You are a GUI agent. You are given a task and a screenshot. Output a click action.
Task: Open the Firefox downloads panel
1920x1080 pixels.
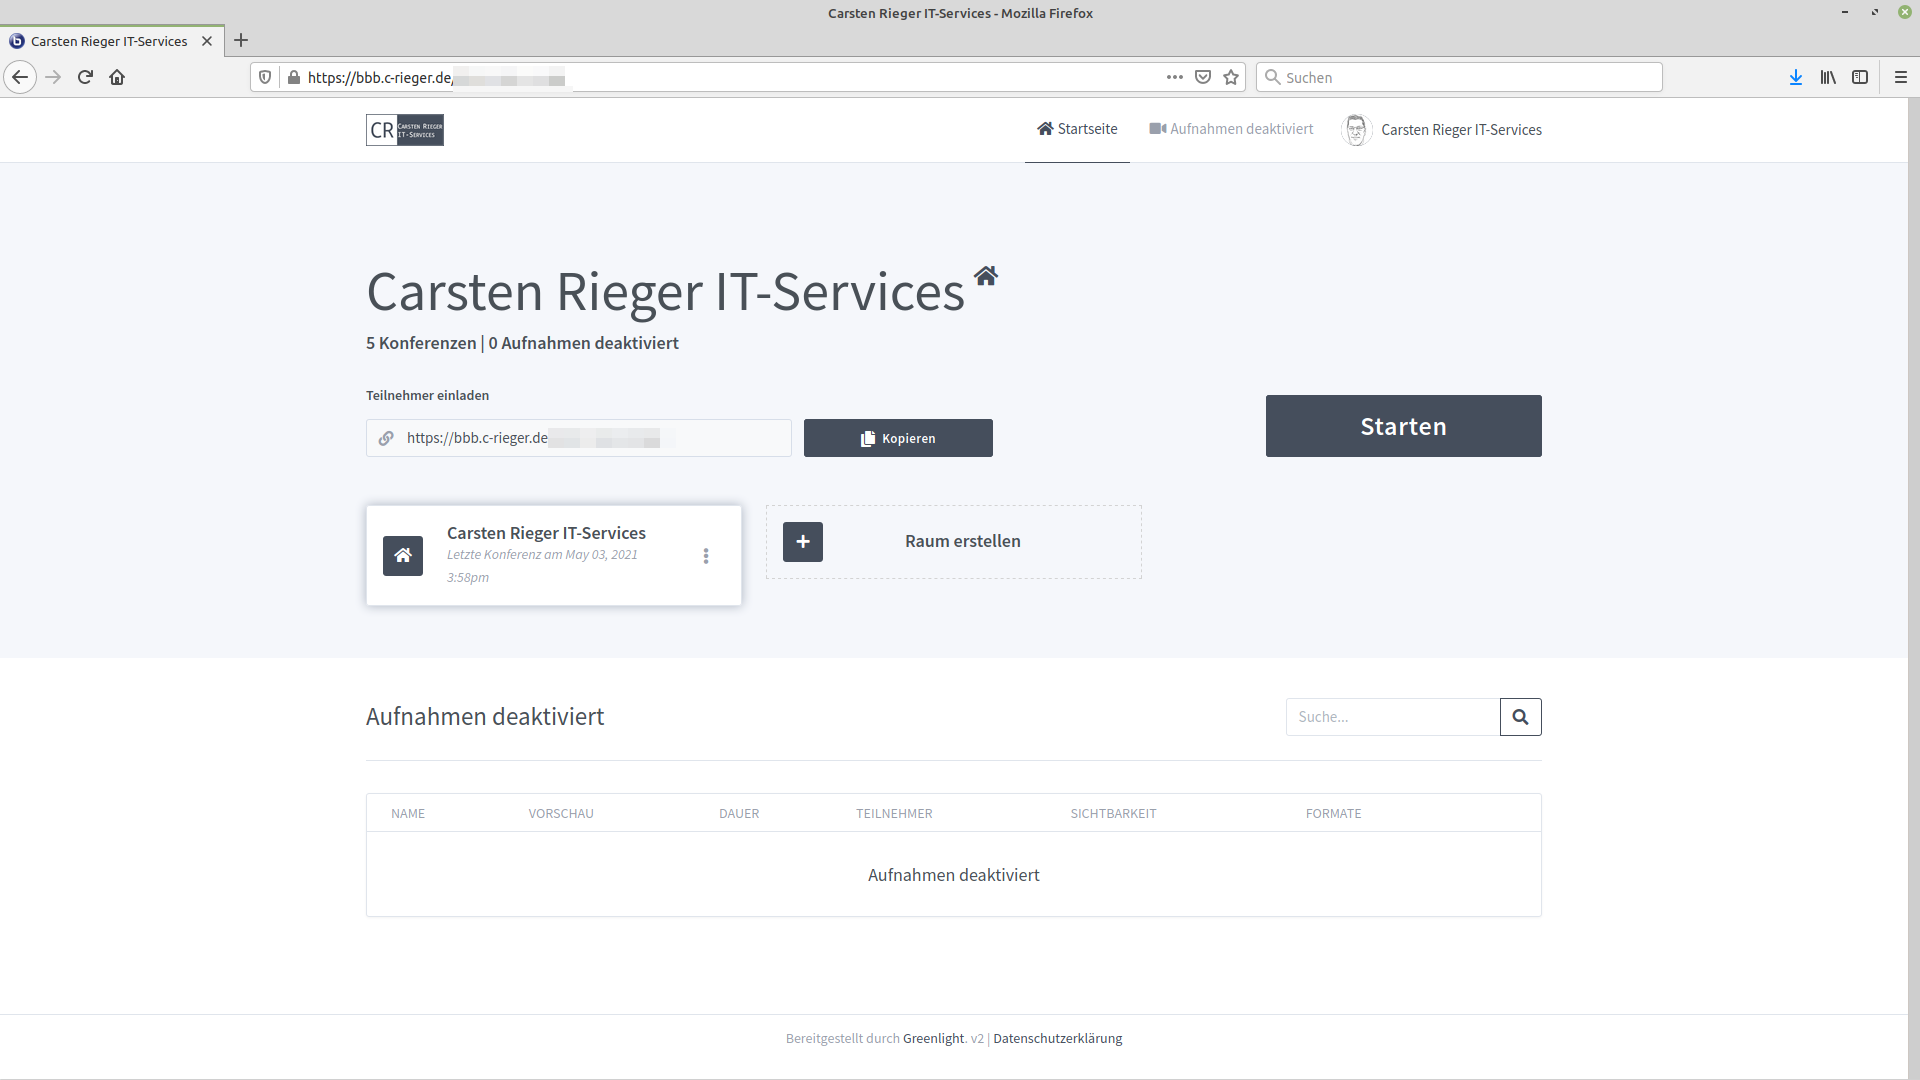(x=1796, y=77)
